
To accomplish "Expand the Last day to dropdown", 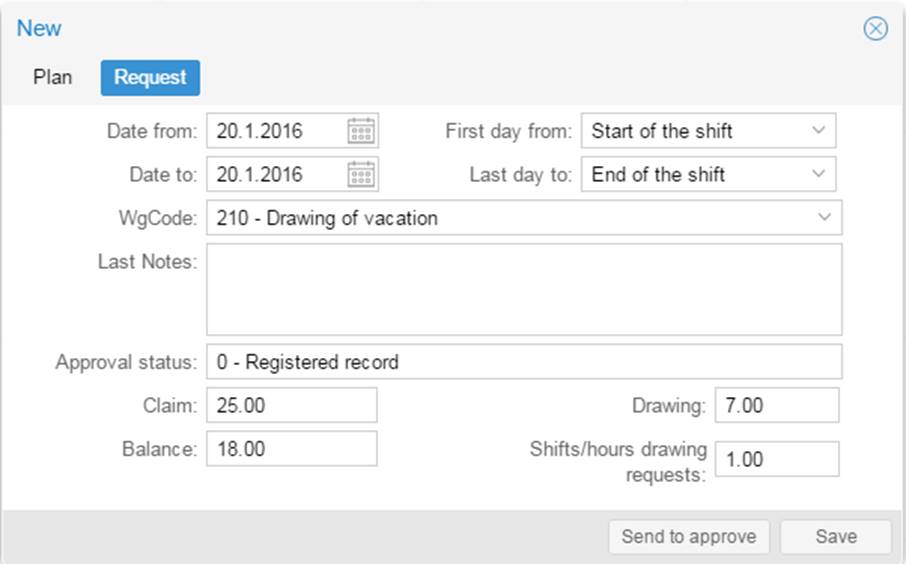I will tap(818, 174).
